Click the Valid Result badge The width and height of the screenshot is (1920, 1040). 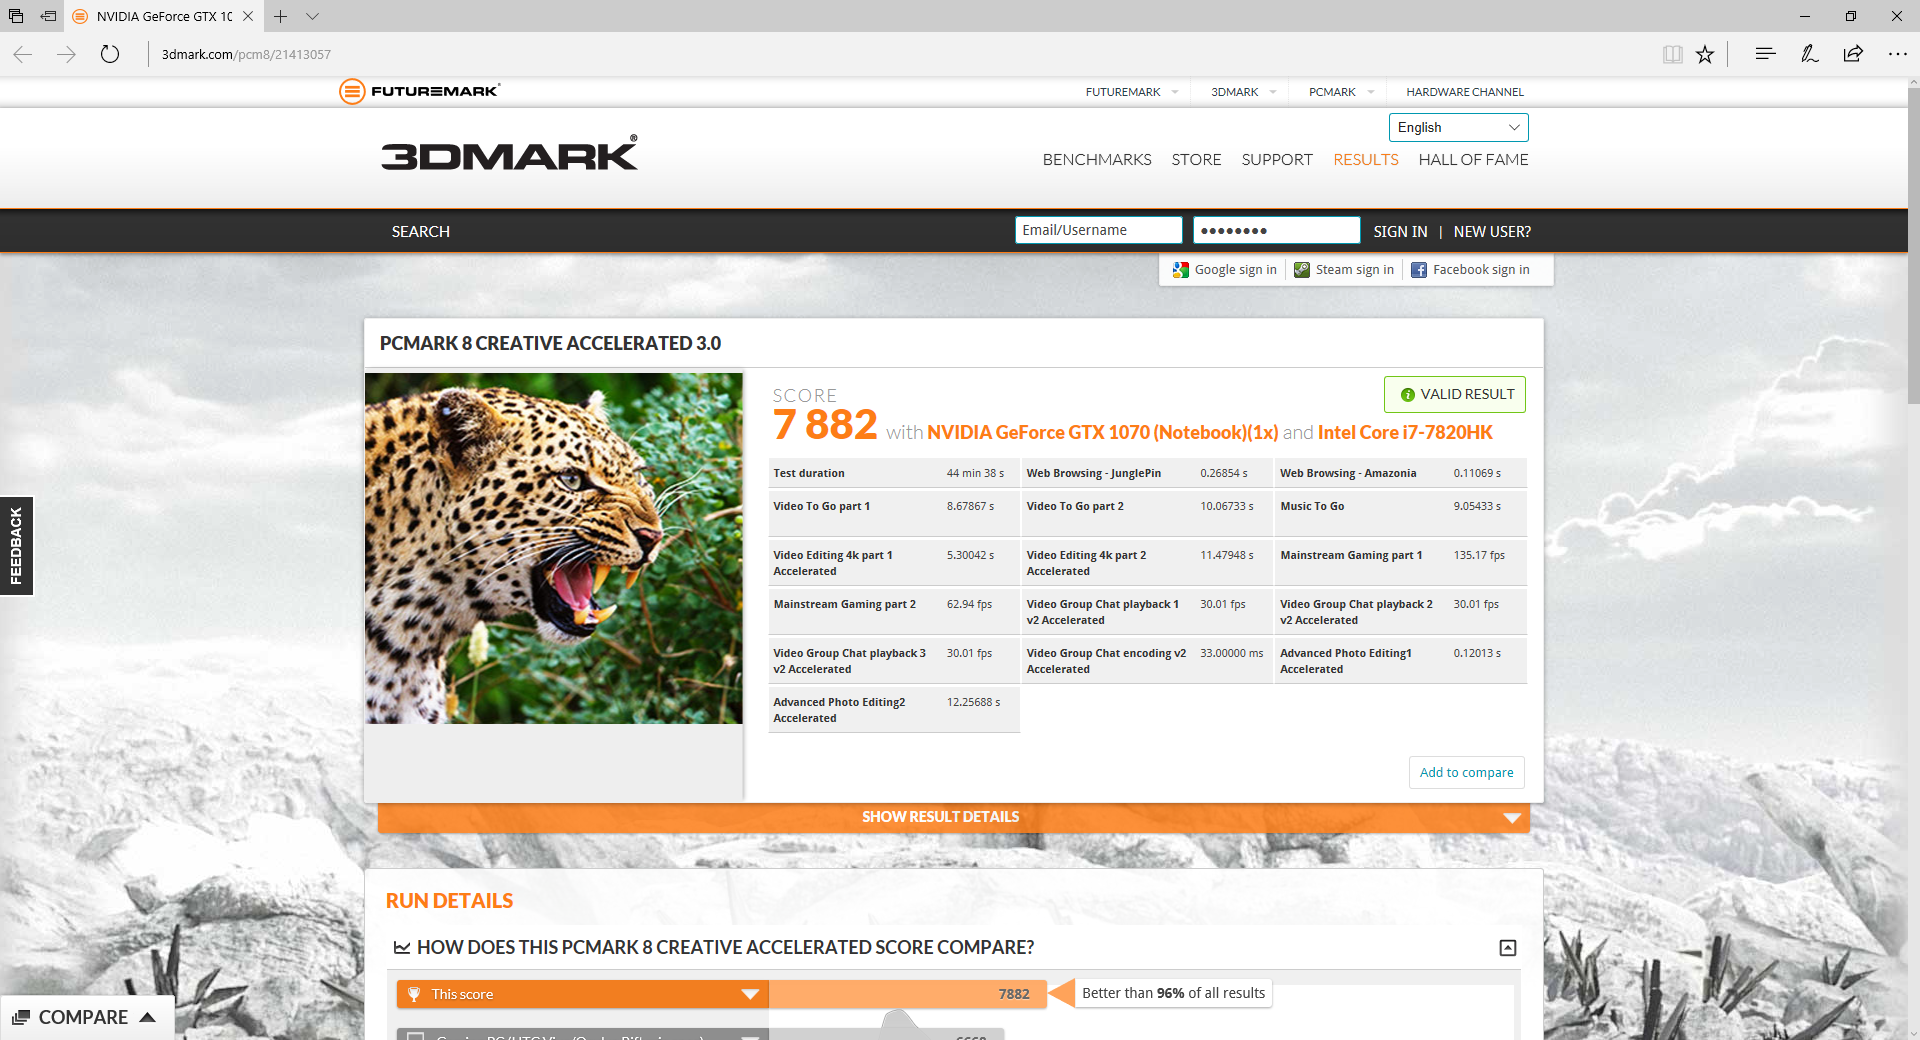(x=1455, y=395)
